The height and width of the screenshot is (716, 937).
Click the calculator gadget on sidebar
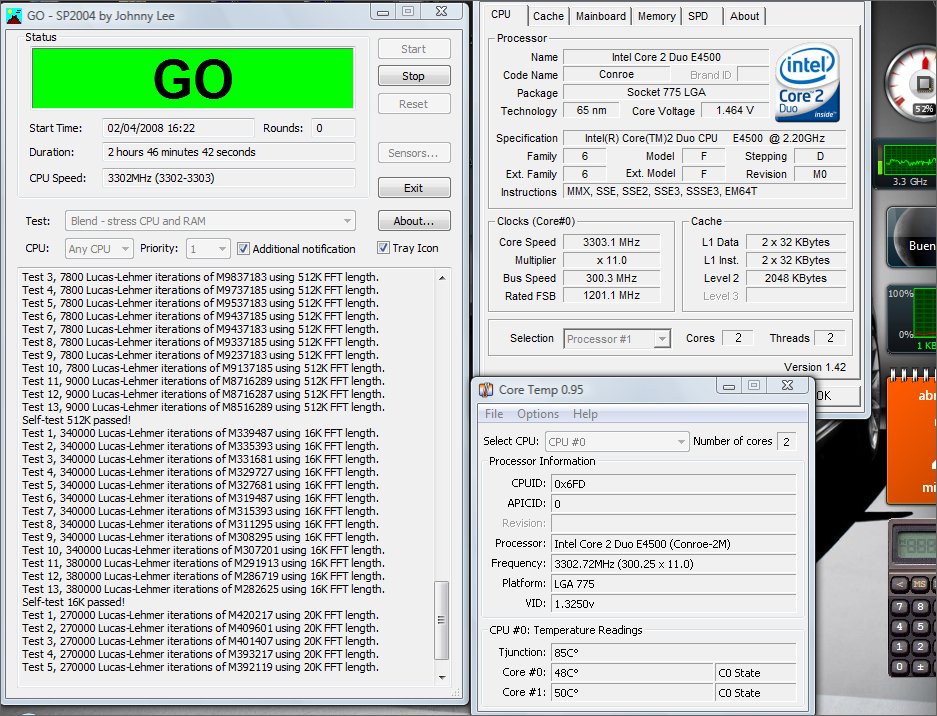click(x=913, y=599)
